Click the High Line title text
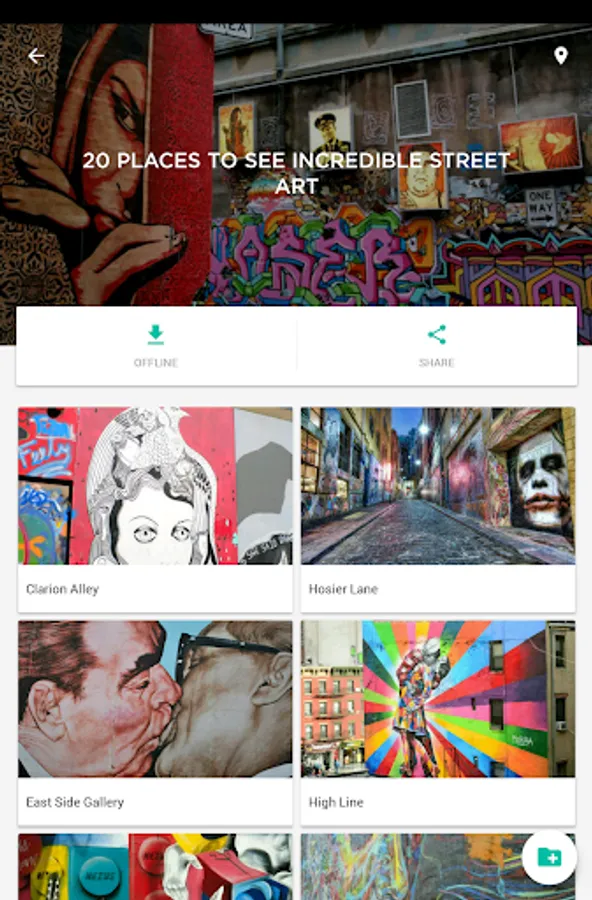 point(336,802)
